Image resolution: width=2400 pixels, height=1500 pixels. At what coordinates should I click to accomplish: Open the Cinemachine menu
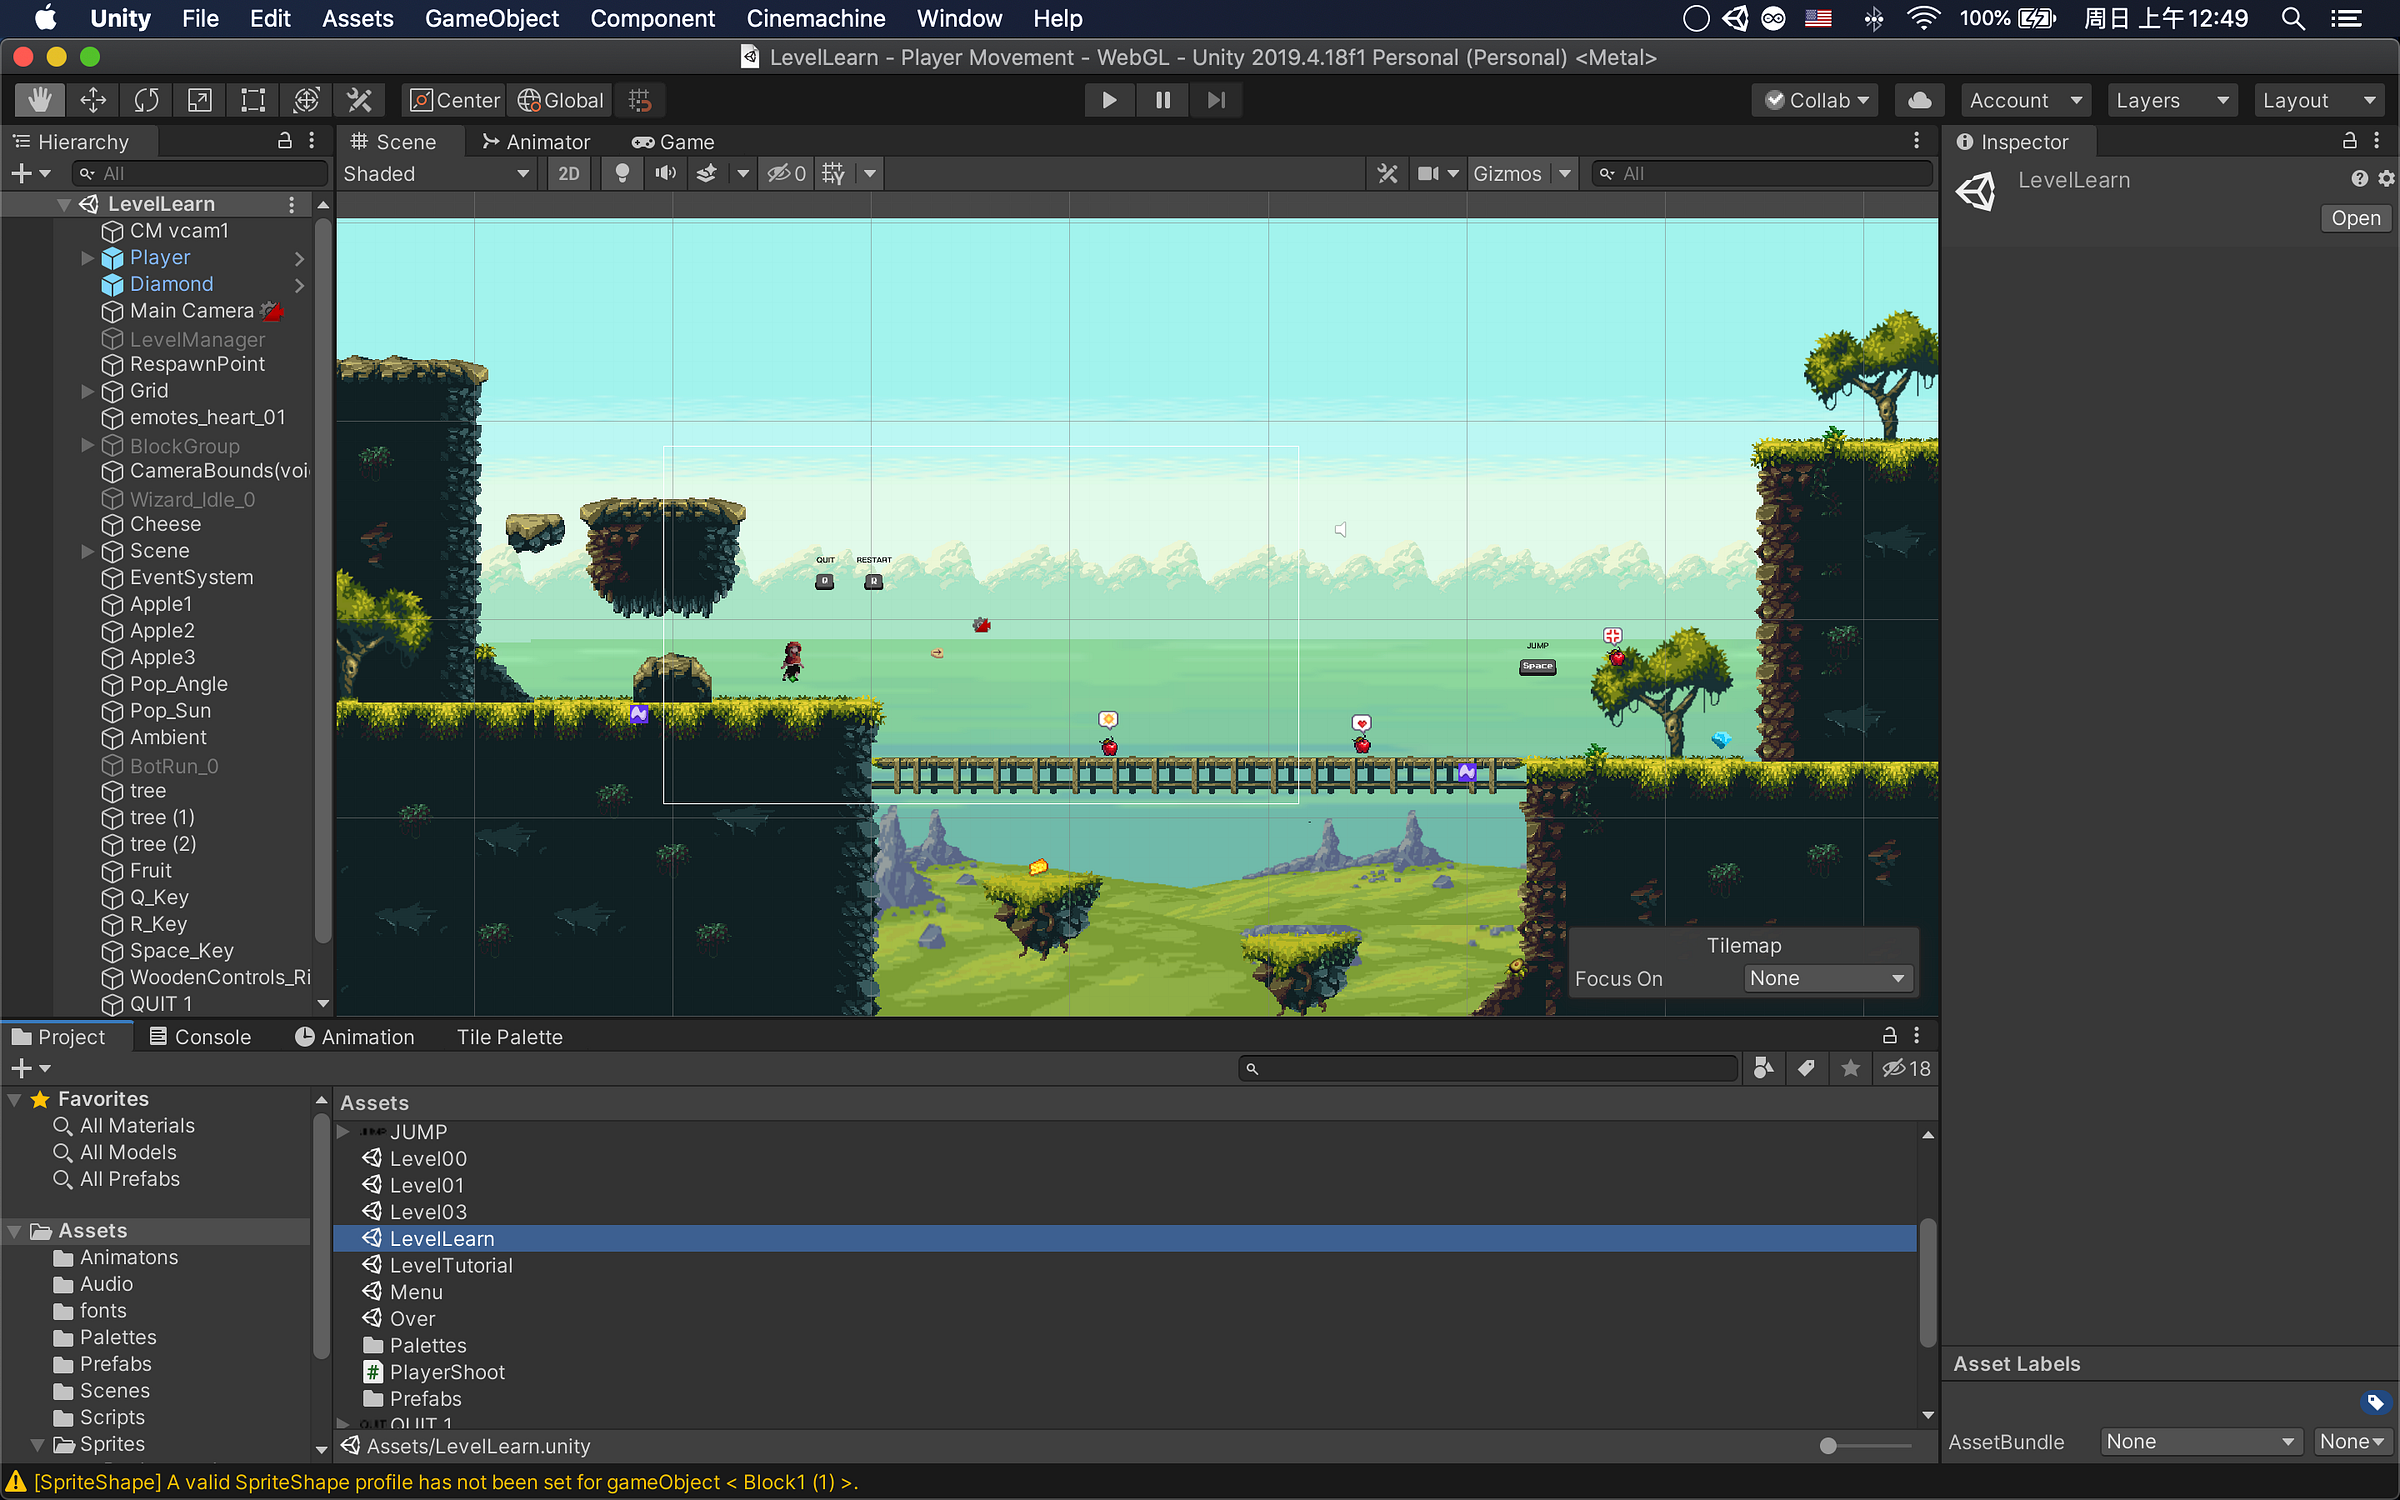coord(815,18)
